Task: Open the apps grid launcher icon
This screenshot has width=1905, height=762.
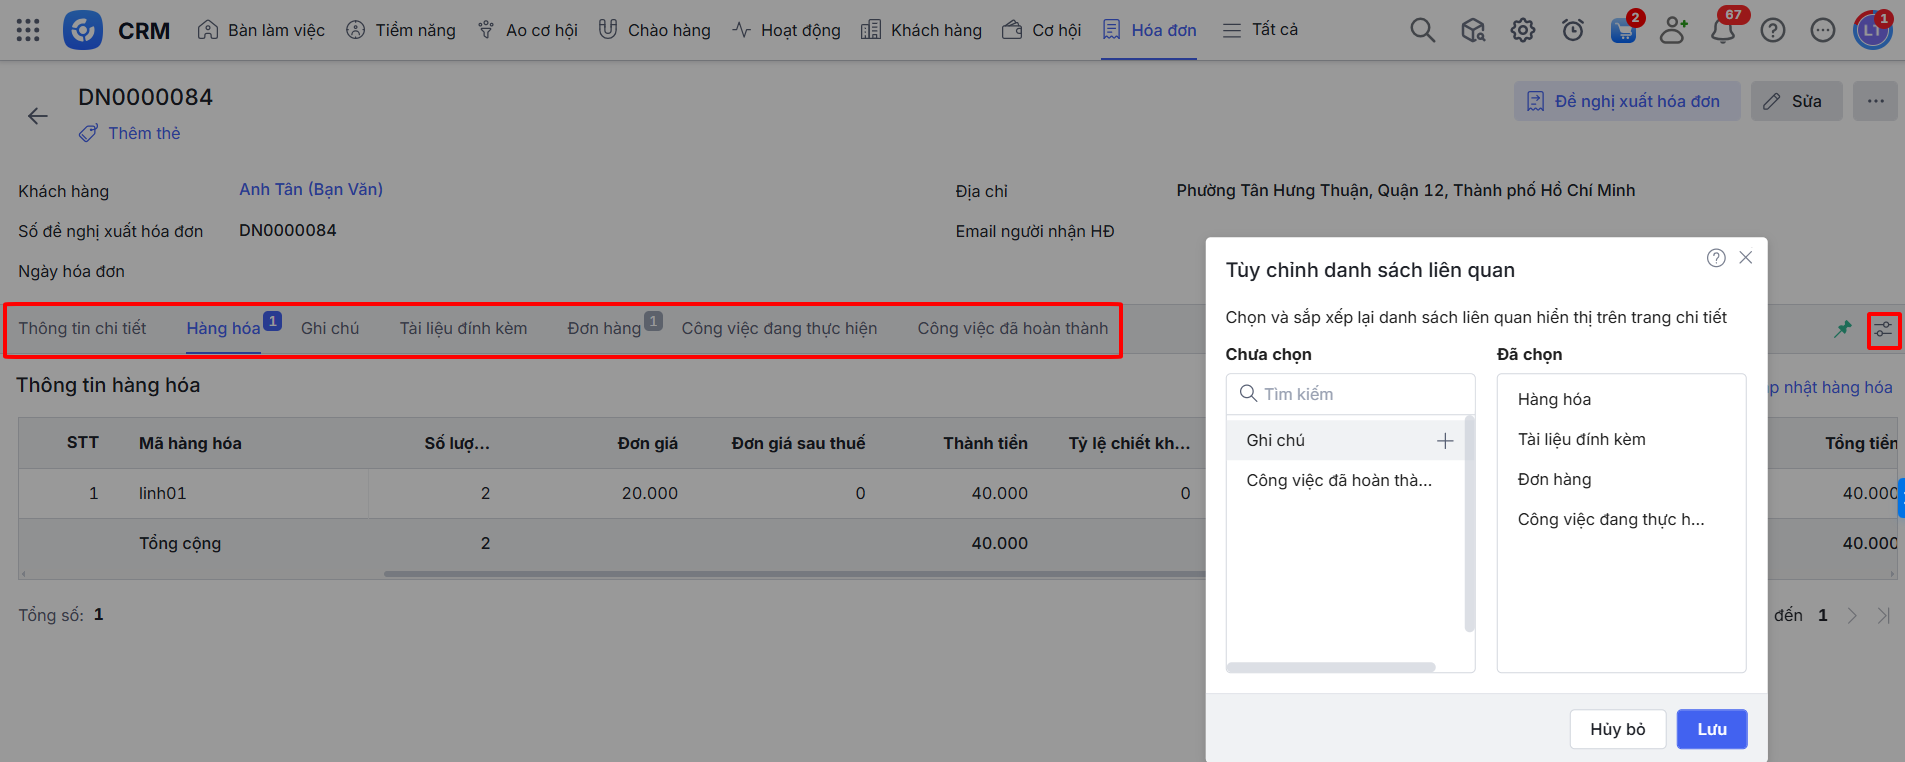Action: click(28, 30)
